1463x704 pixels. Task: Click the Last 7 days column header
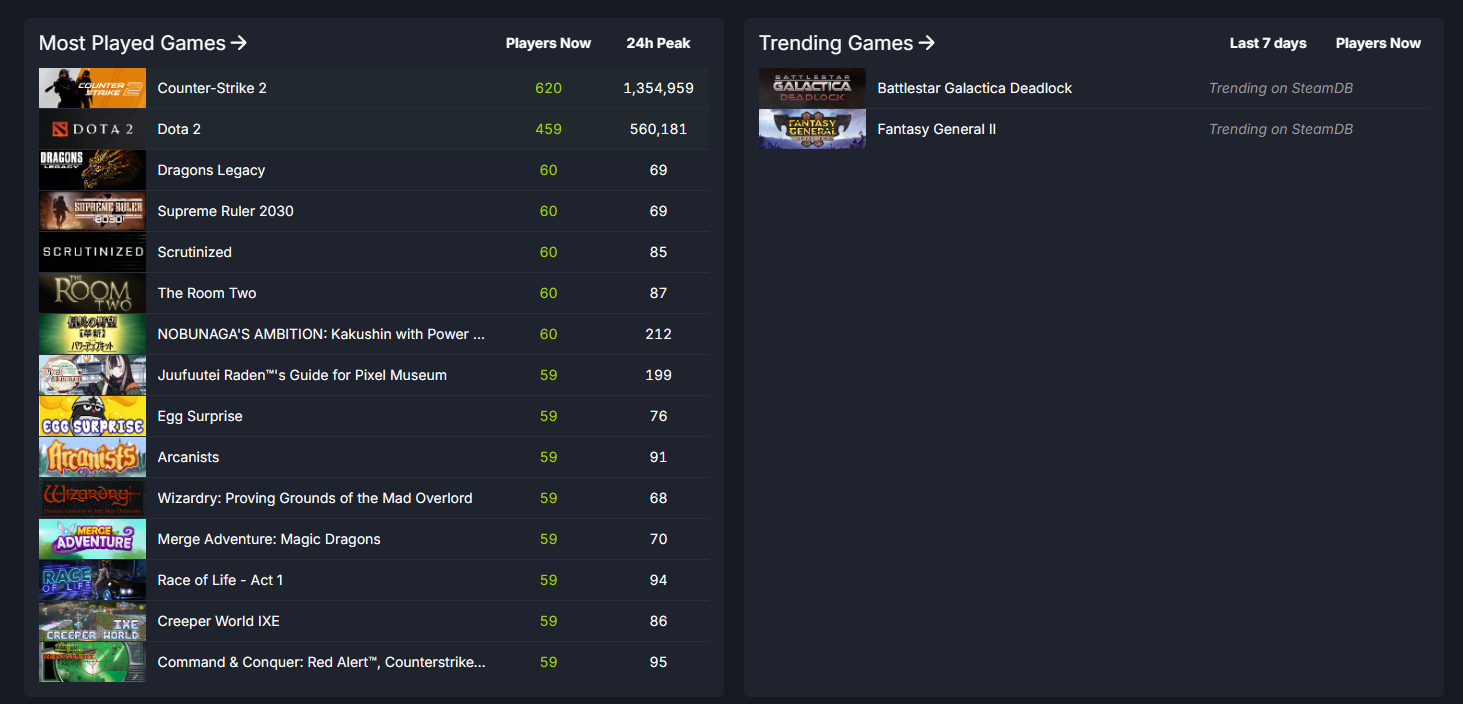pos(1268,43)
